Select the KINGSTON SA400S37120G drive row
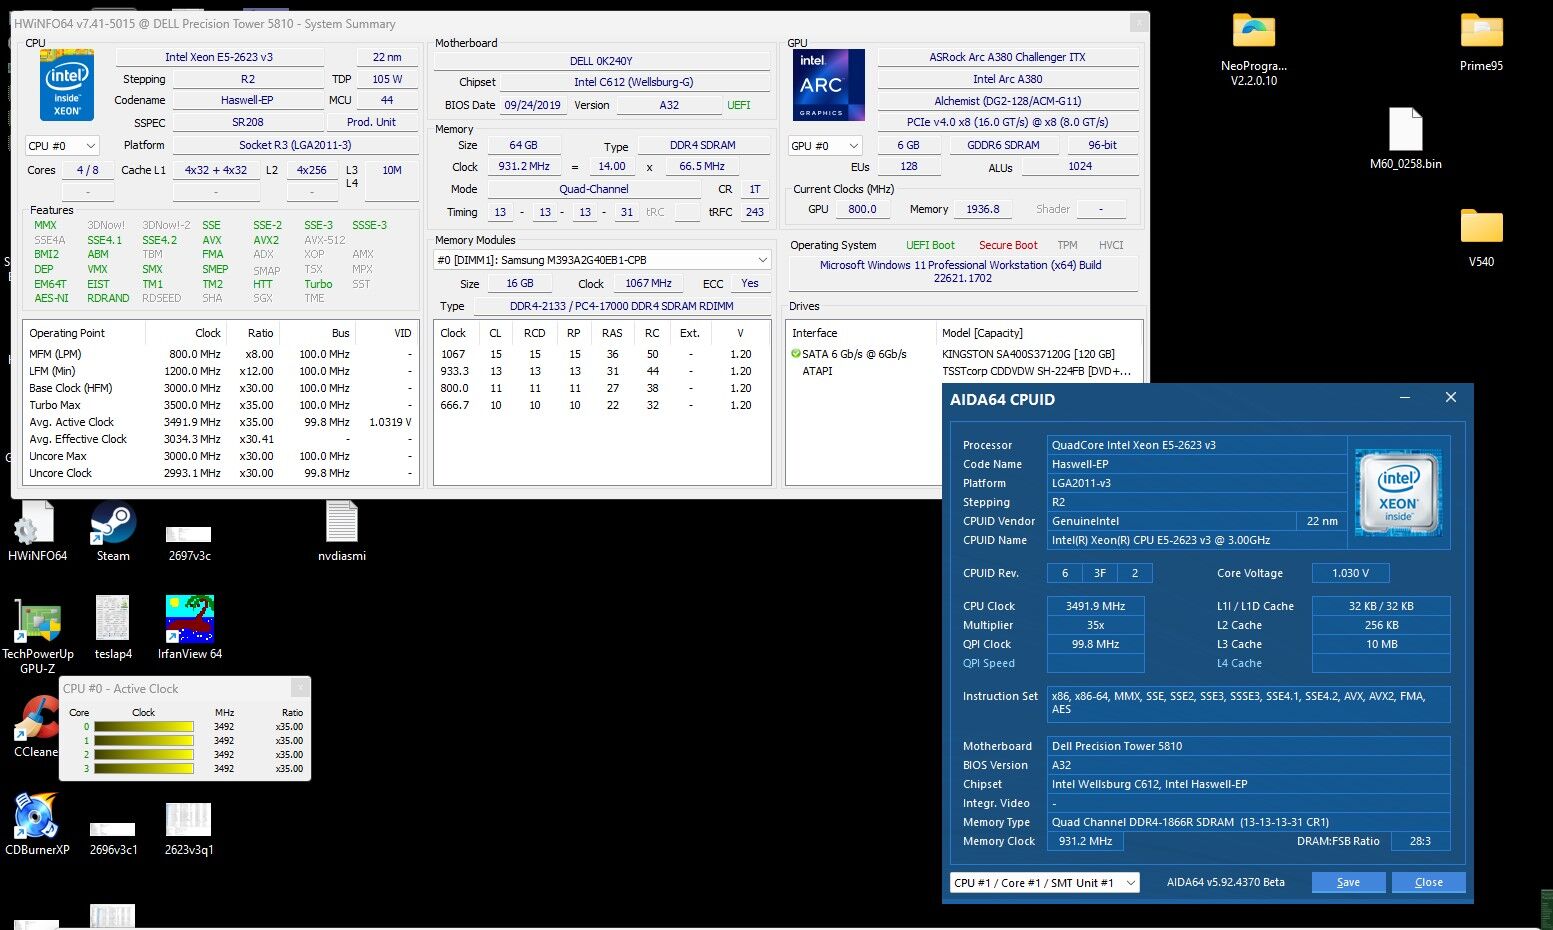Viewport: 1553px width, 930px height. [x=963, y=354]
